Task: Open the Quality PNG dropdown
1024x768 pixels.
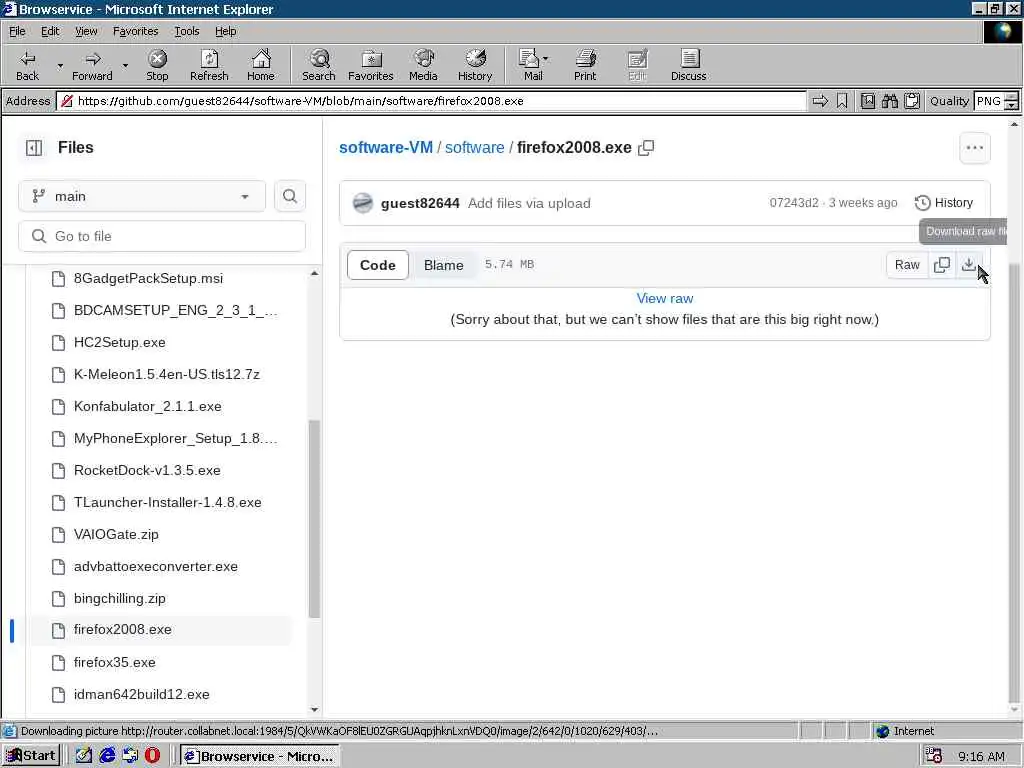Action: point(1012,101)
